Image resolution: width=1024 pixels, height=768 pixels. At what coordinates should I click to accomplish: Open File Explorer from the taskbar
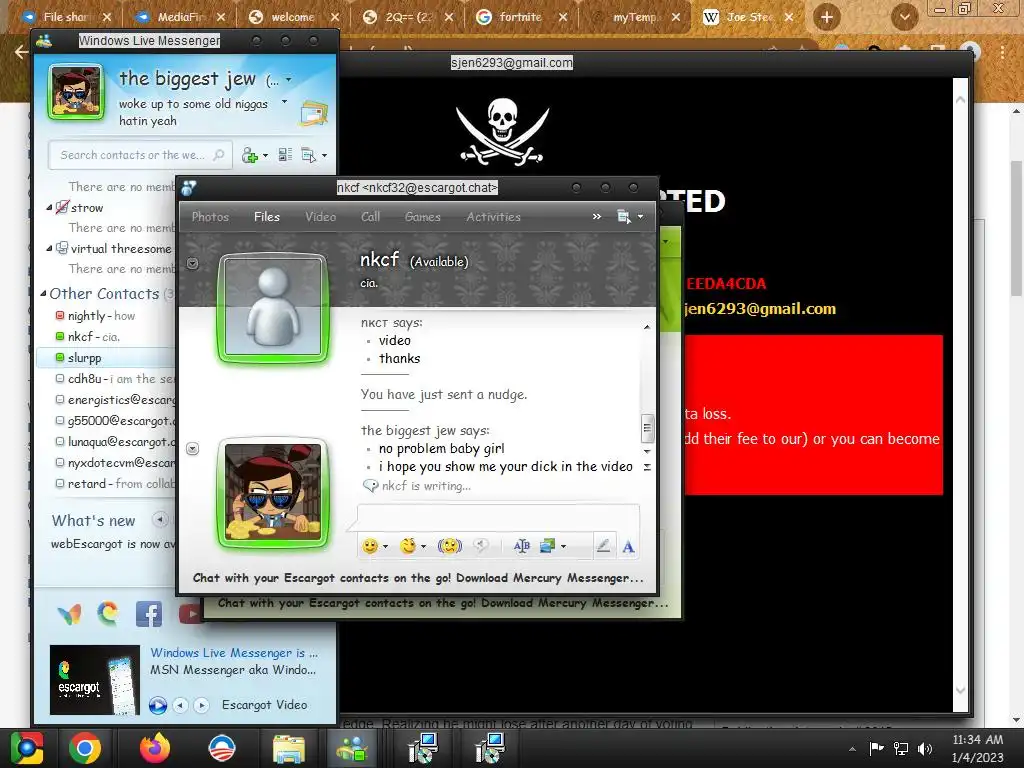pos(289,749)
